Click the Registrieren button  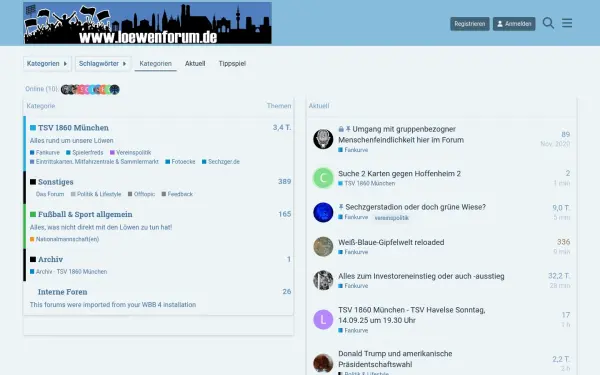click(x=470, y=24)
